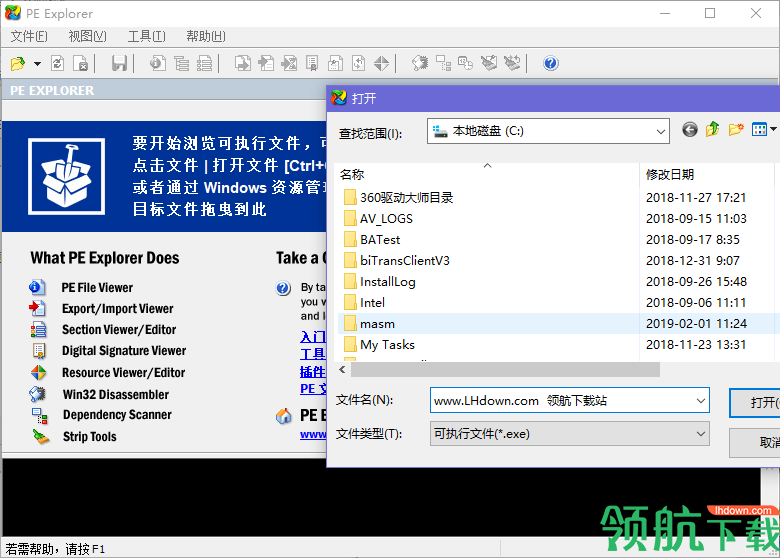This screenshot has width=780, height=558.
Task: Click Remove Relocations broom toolbar icon
Action: (x=489, y=63)
